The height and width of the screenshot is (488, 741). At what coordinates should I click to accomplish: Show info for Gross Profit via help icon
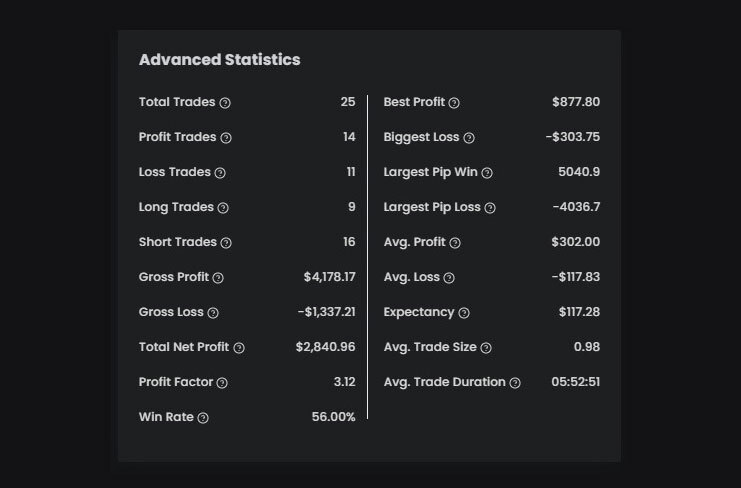click(218, 278)
